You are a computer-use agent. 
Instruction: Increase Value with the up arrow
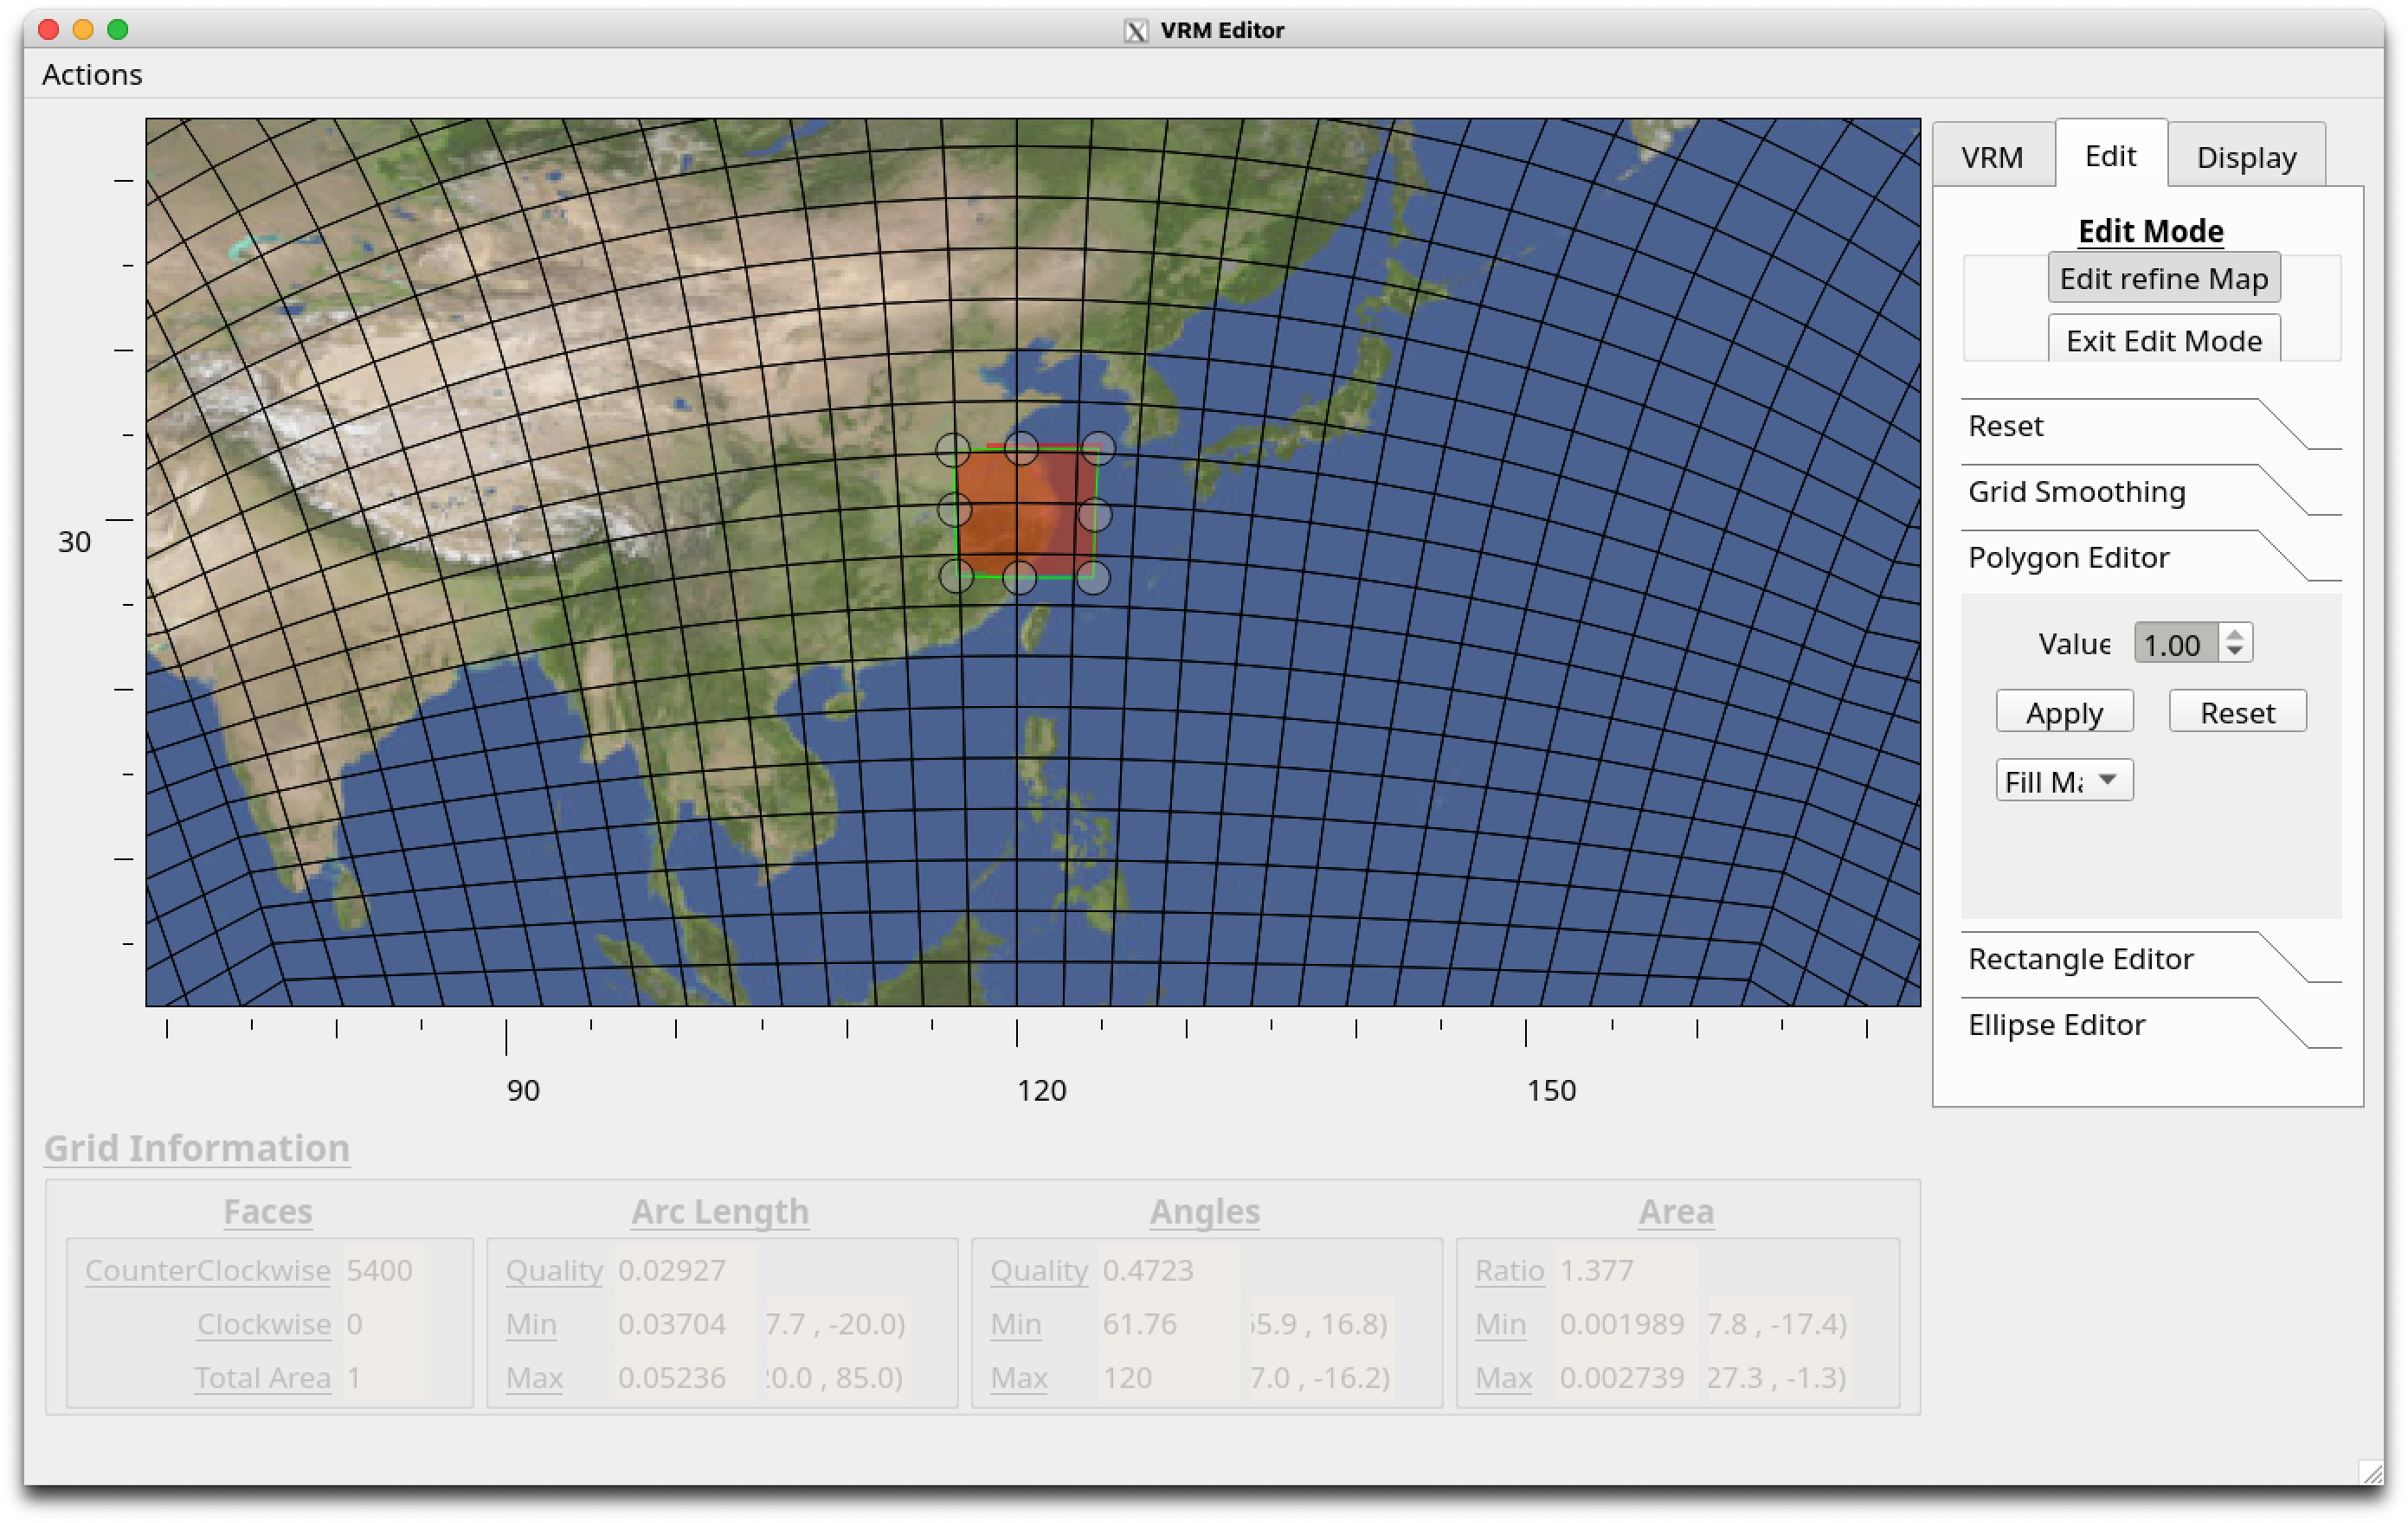tap(2235, 634)
